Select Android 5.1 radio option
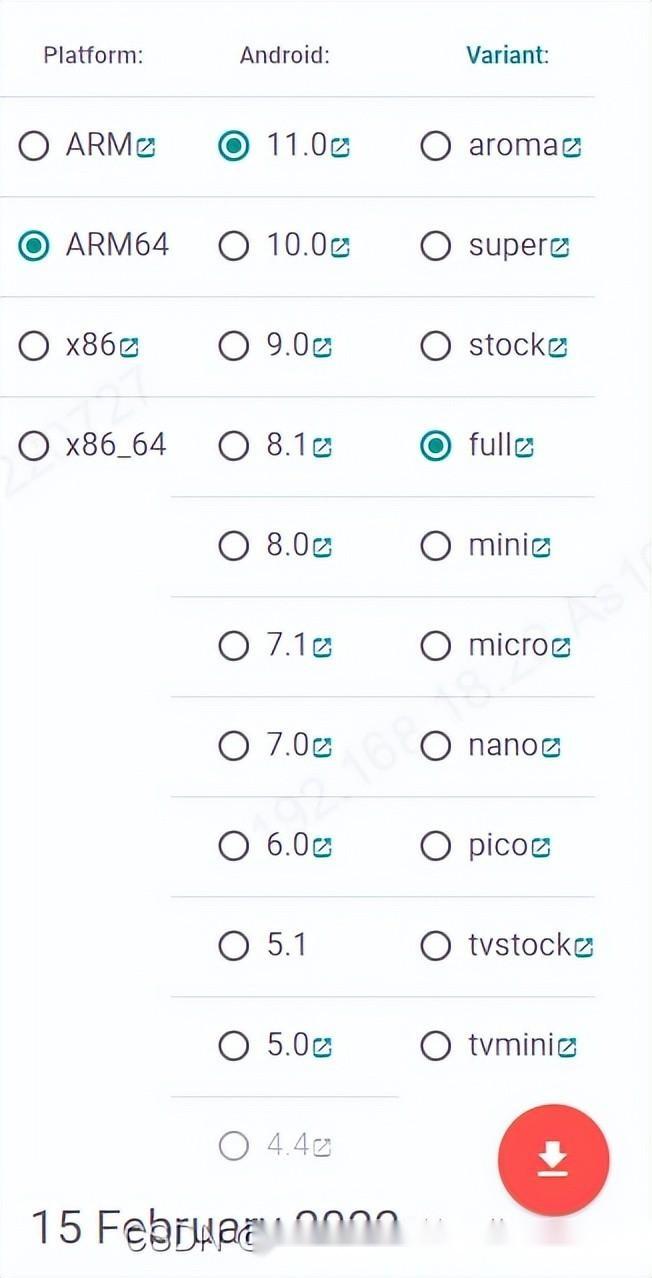 233,945
